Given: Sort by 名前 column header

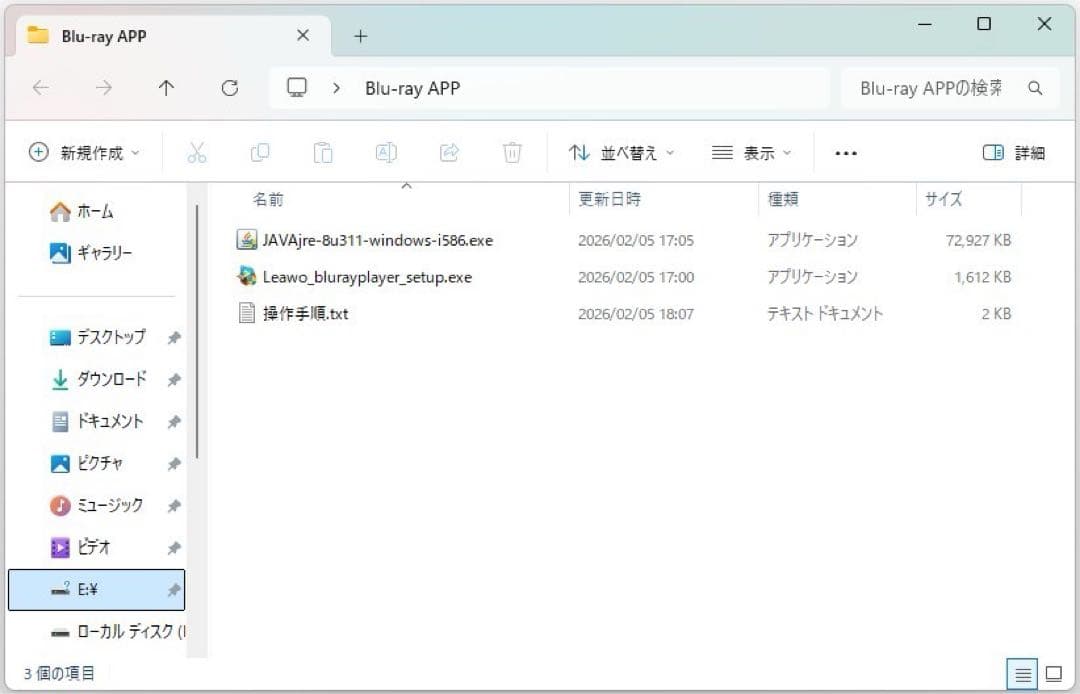Looking at the screenshot, I should click(x=268, y=199).
